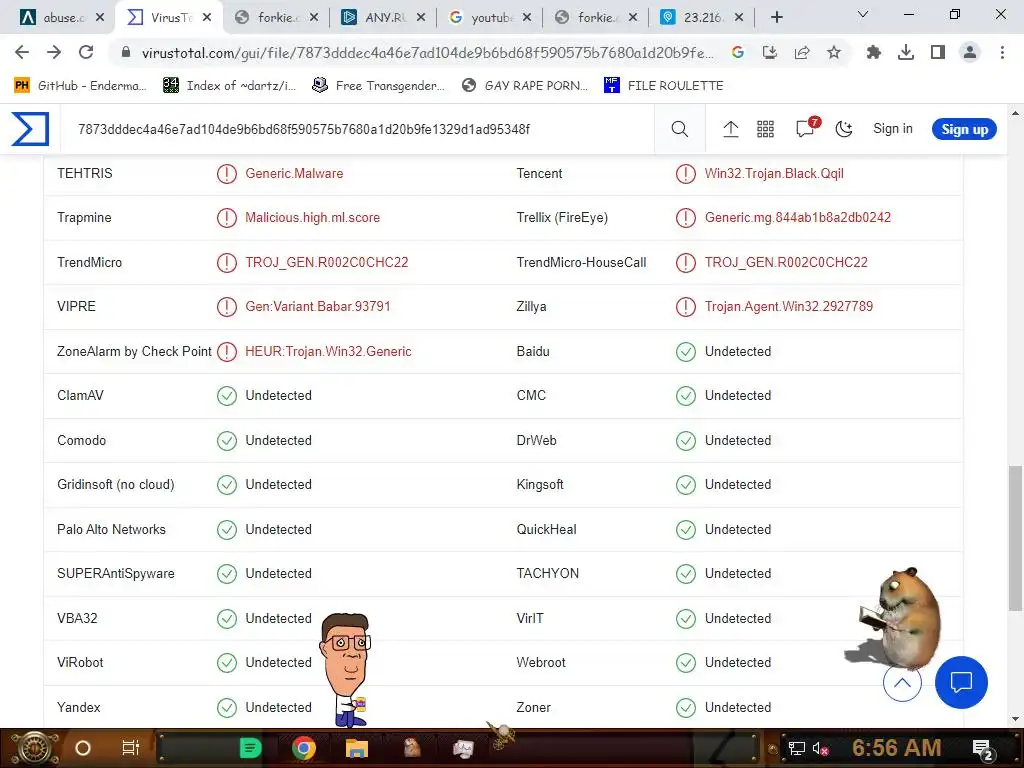Screen dimensions: 1024x768
Task: Open File Explorer from the taskbar
Action: click(357, 748)
